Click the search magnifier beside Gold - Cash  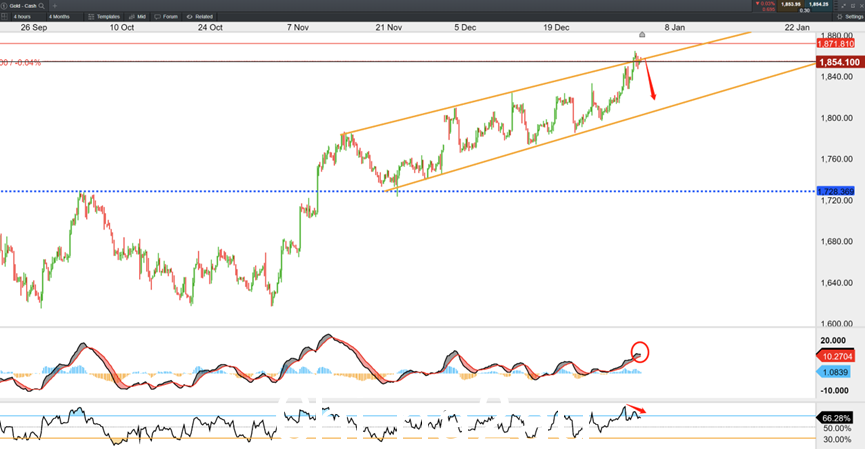tap(41, 6)
